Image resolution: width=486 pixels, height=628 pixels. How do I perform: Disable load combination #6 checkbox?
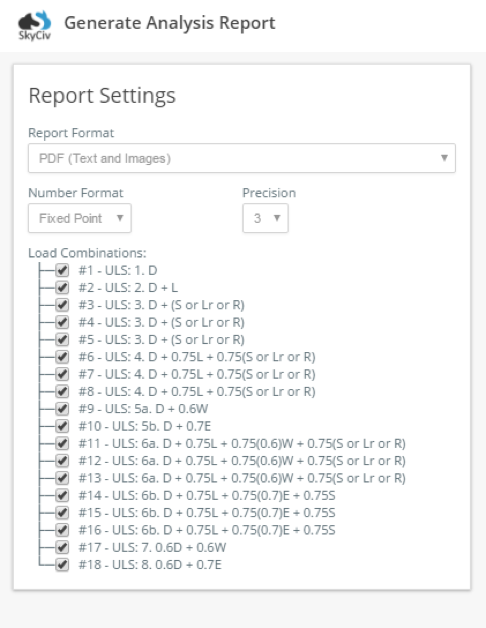click(x=62, y=357)
